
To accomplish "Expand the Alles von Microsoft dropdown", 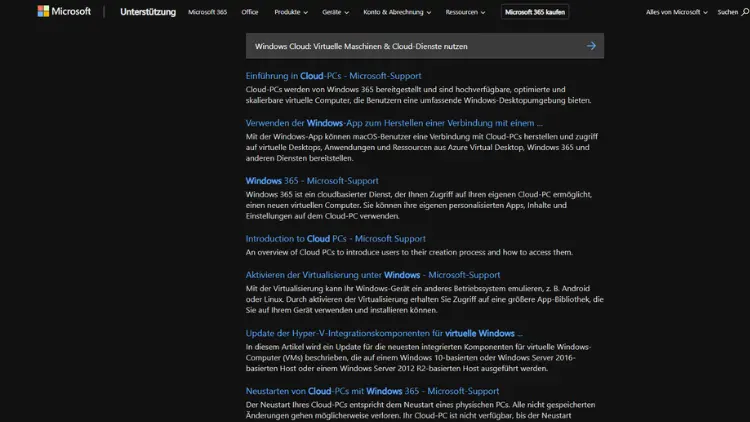I will 676,12.
